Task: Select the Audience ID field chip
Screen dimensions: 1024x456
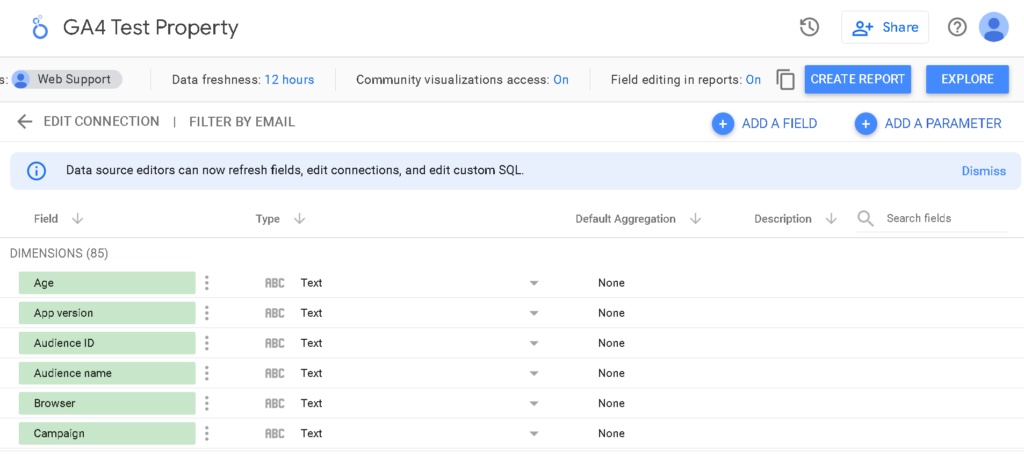Action: point(107,343)
